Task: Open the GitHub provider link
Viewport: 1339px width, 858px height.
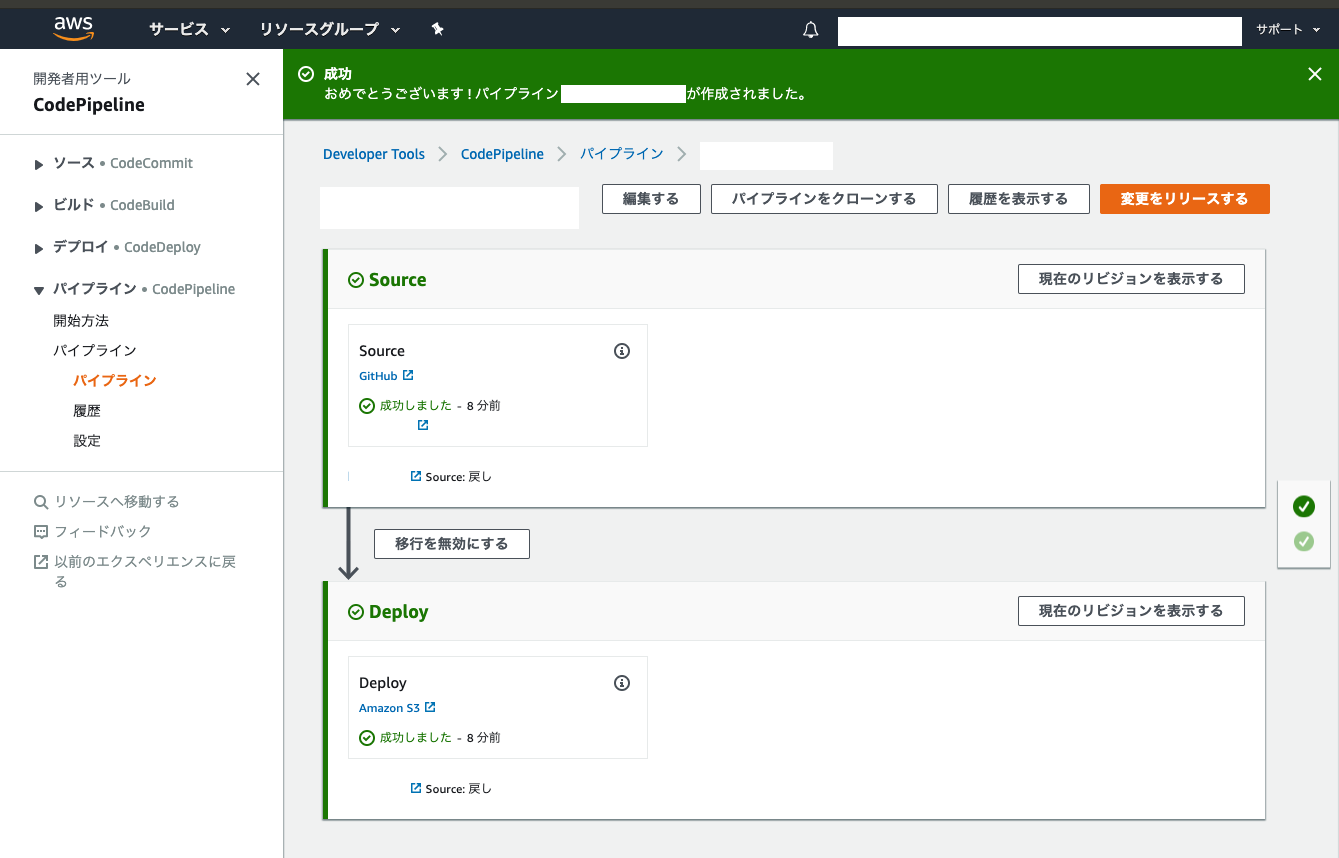Action: tap(386, 376)
